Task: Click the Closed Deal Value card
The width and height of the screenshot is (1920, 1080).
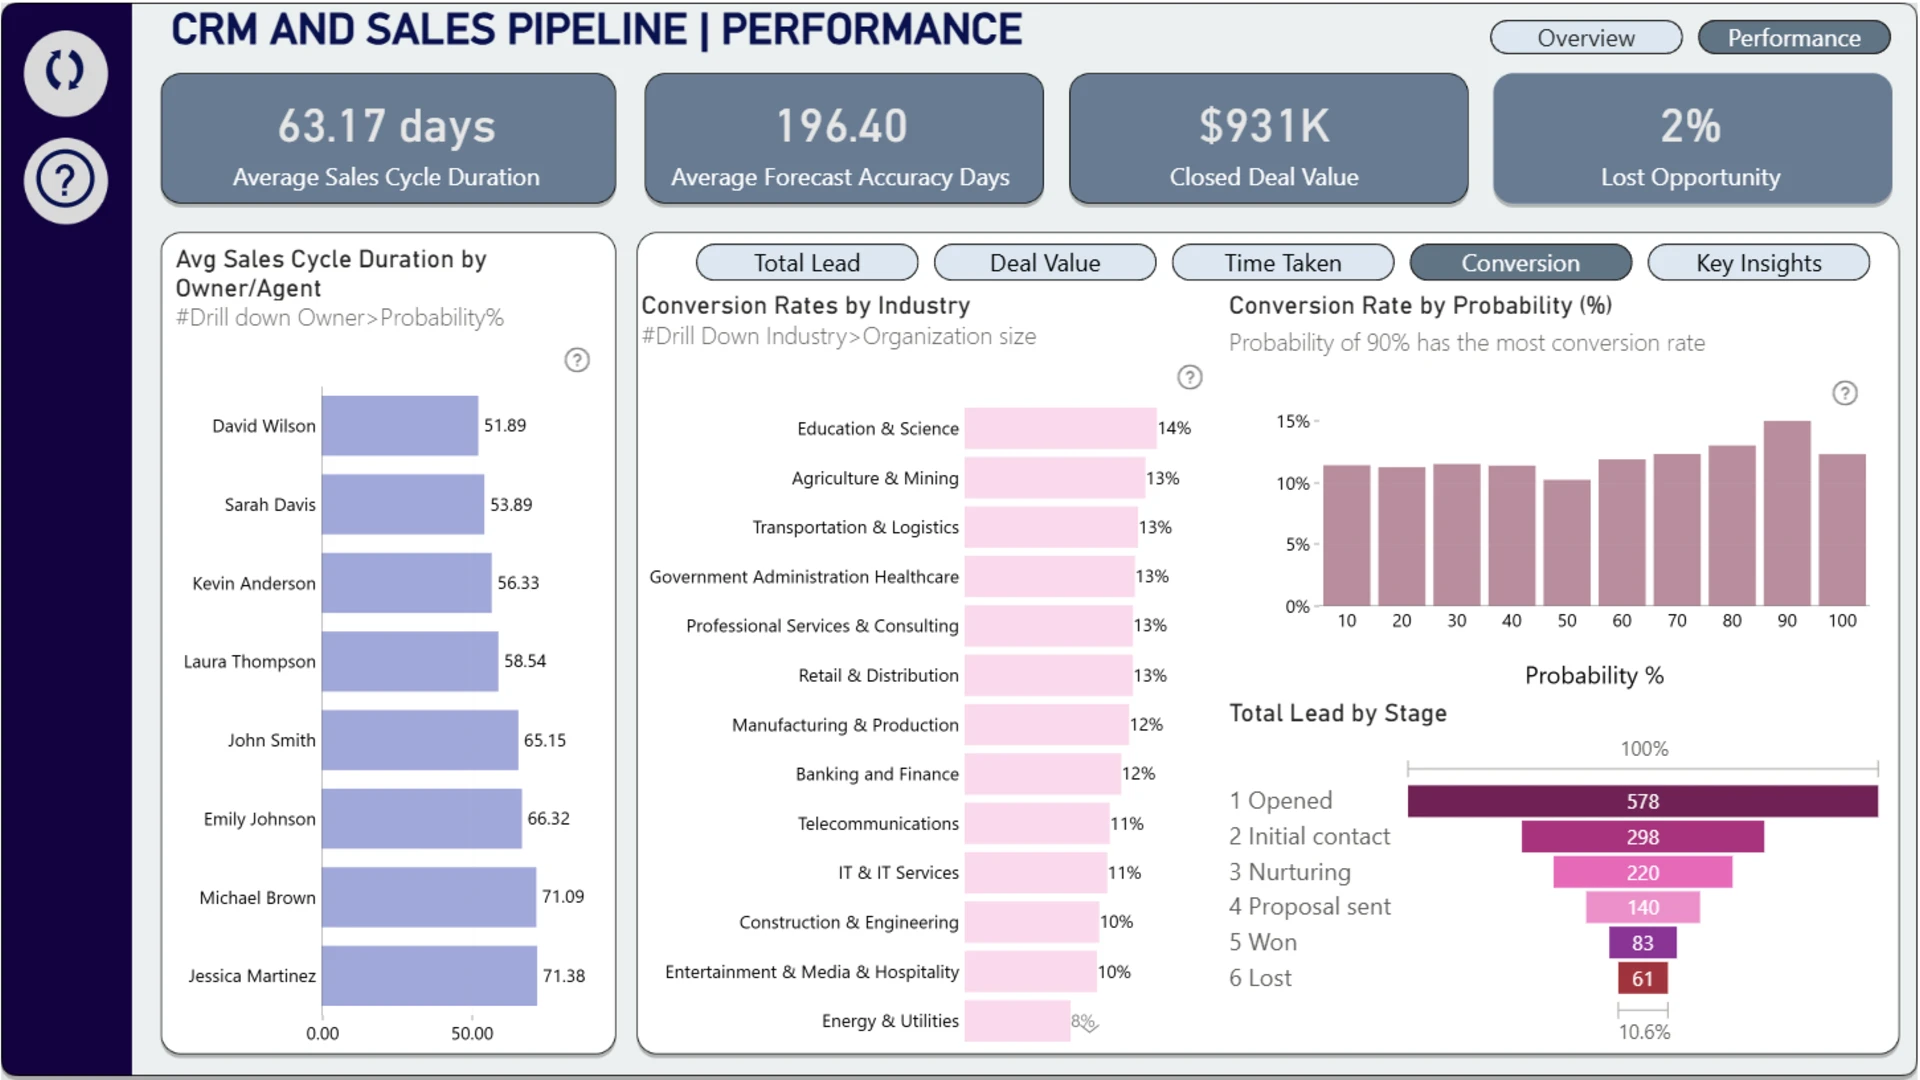Action: (1268, 139)
